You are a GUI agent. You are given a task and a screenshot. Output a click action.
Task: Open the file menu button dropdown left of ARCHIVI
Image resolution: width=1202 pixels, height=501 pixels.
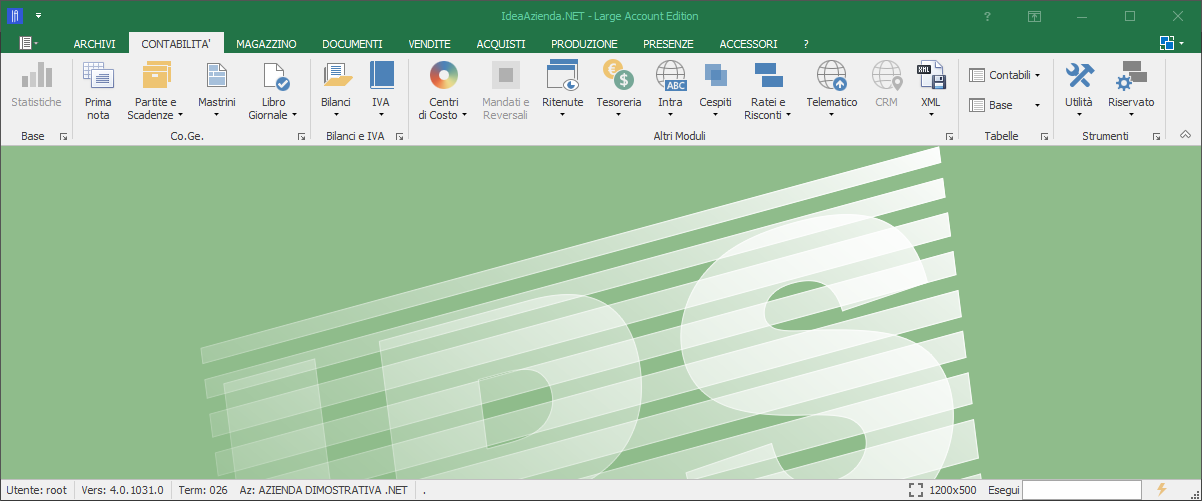(x=29, y=43)
